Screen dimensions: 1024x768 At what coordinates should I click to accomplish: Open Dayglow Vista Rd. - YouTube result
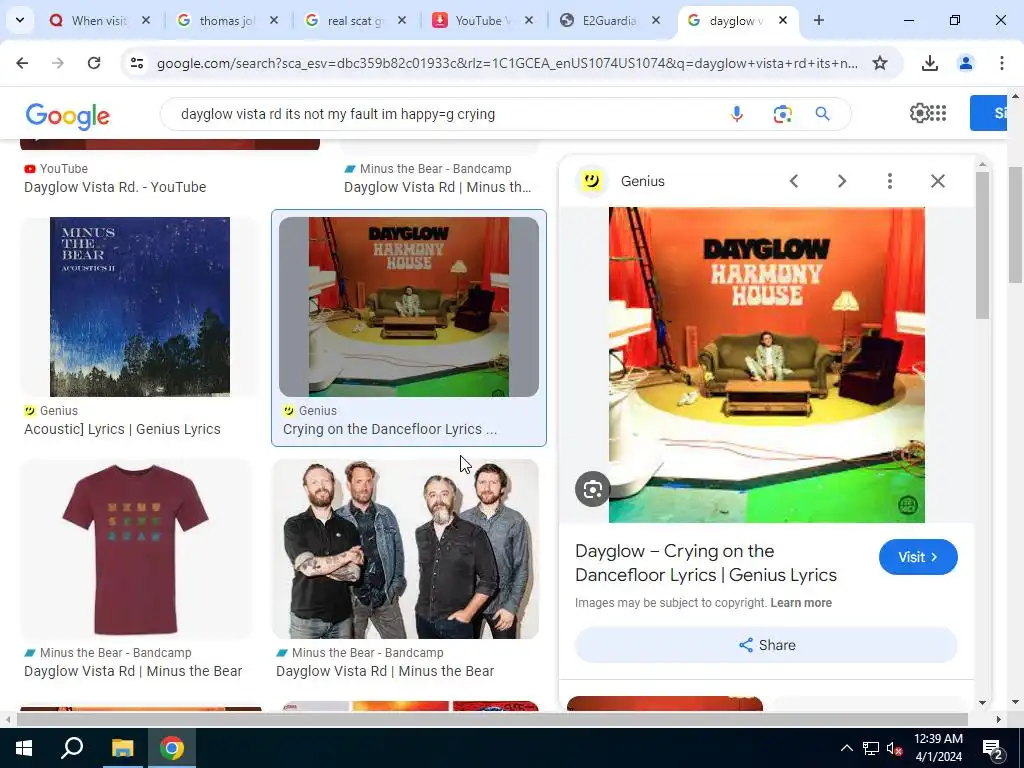pyautogui.click(x=115, y=187)
